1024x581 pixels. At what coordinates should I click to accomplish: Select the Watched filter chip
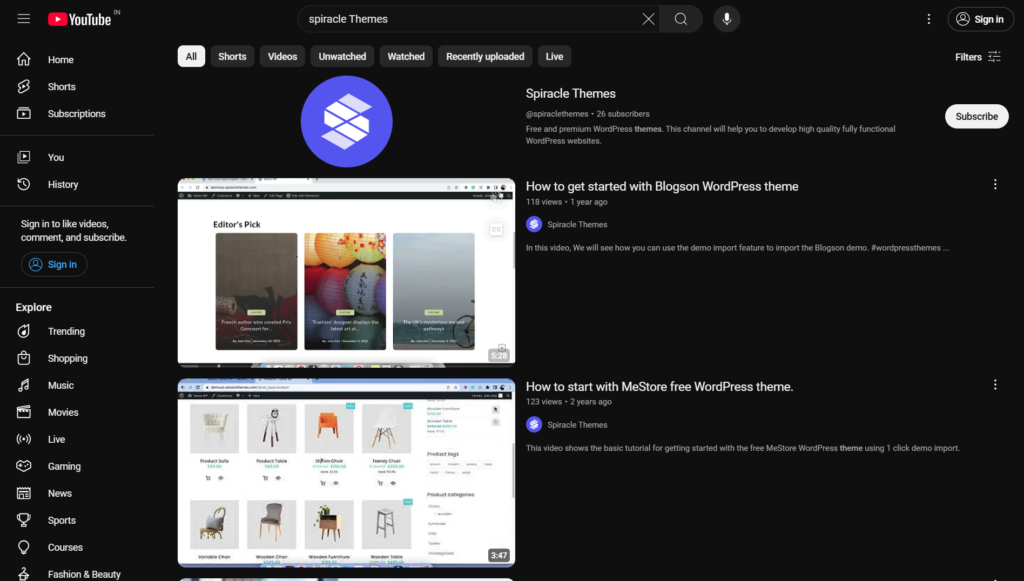(x=406, y=56)
